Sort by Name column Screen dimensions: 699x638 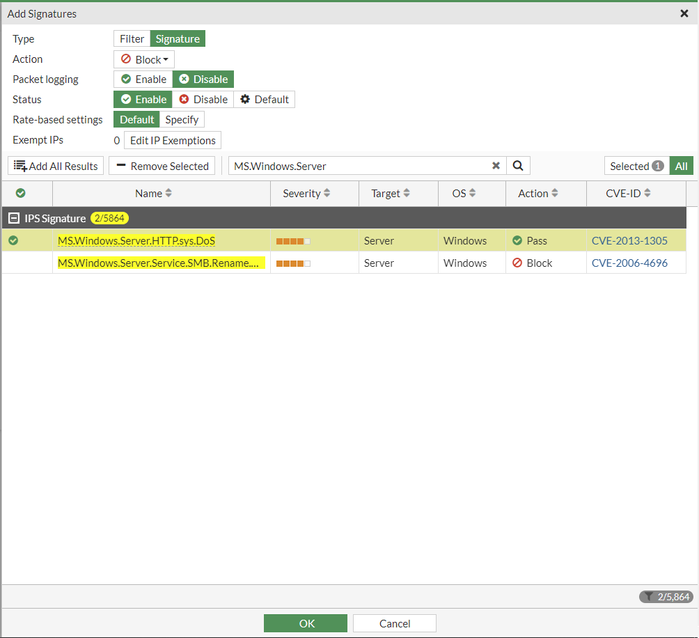click(153, 193)
